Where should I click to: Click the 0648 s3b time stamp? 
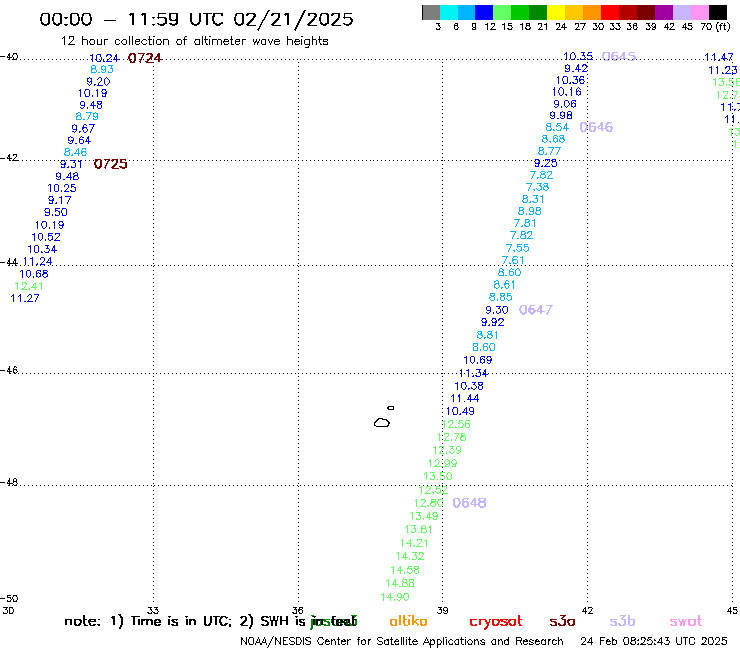[469, 503]
